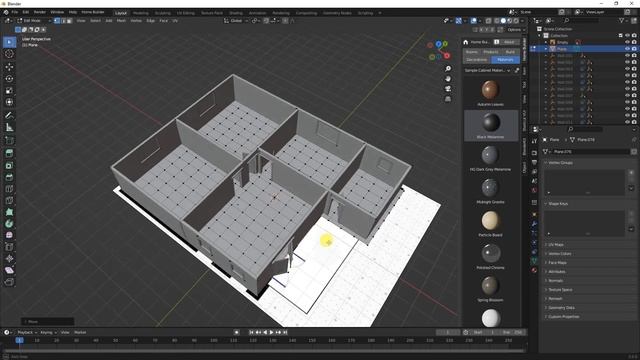
Task: Hide the Empty object in outliner
Action: [627, 42]
